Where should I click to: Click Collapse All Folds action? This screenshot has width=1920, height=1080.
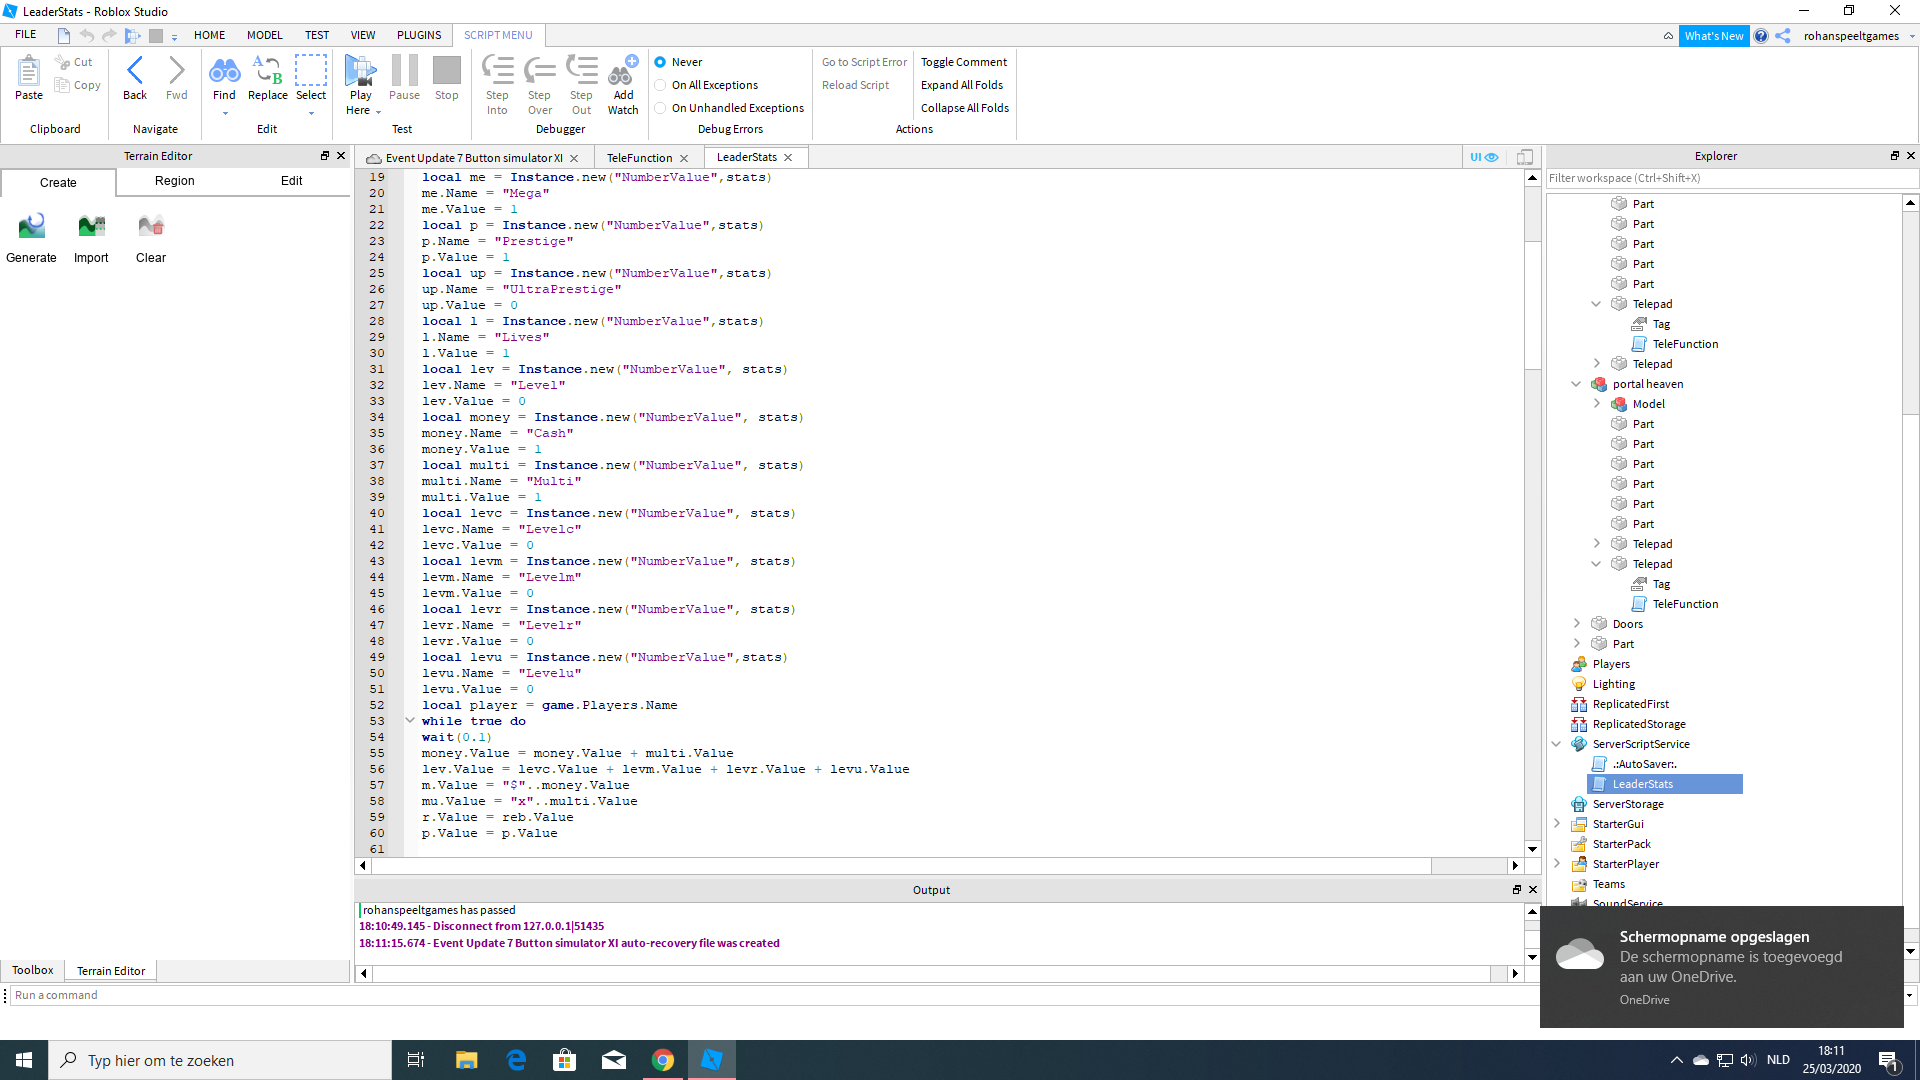[x=965, y=108]
